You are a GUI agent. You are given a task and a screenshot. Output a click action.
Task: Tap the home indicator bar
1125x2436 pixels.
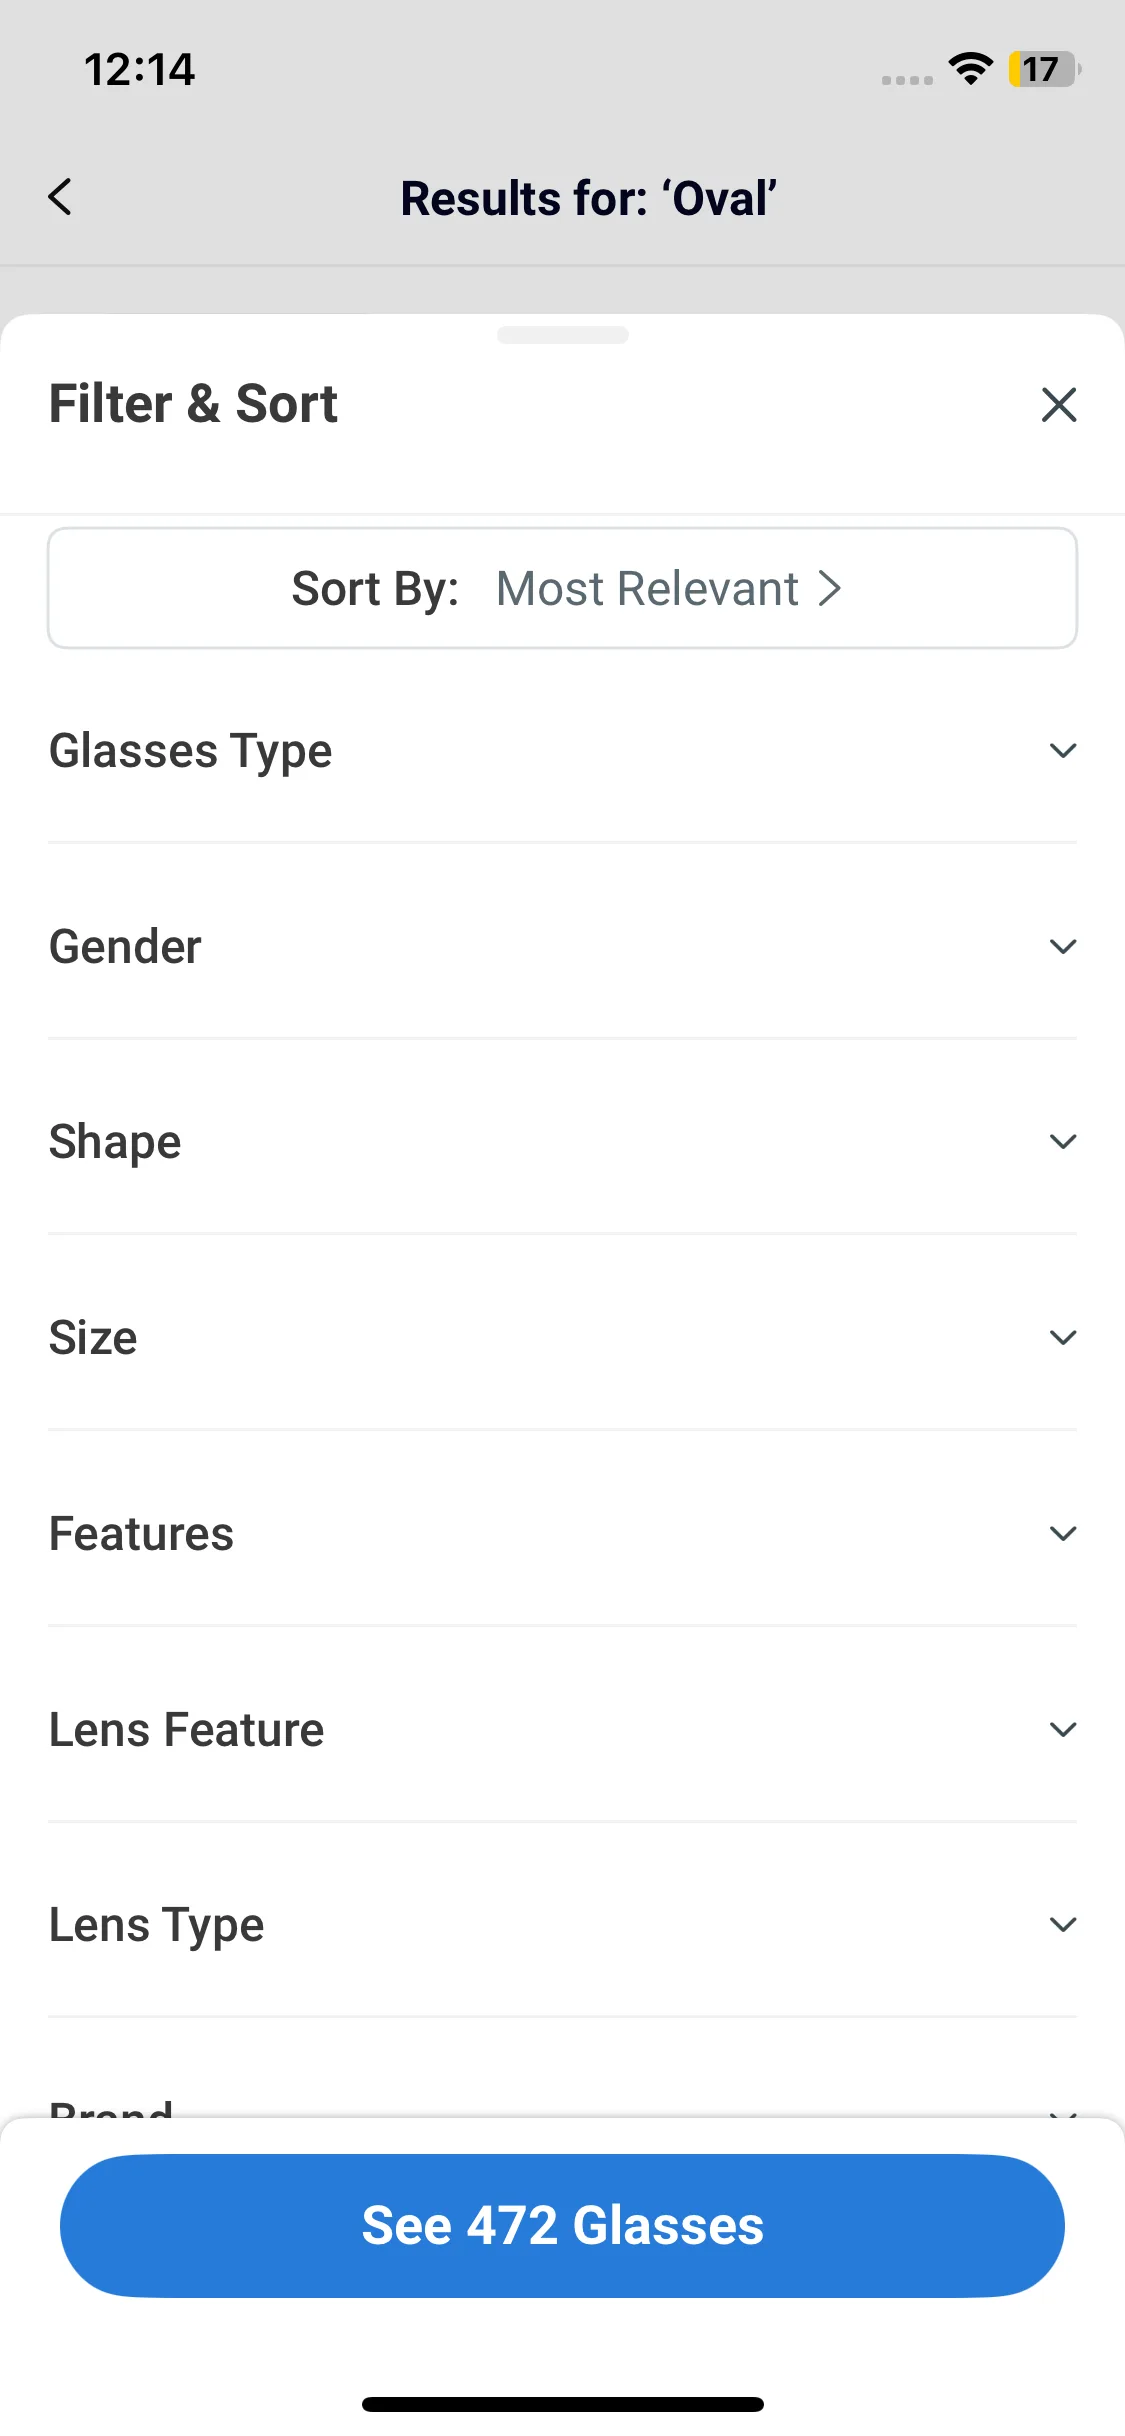tap(562, 2404)
